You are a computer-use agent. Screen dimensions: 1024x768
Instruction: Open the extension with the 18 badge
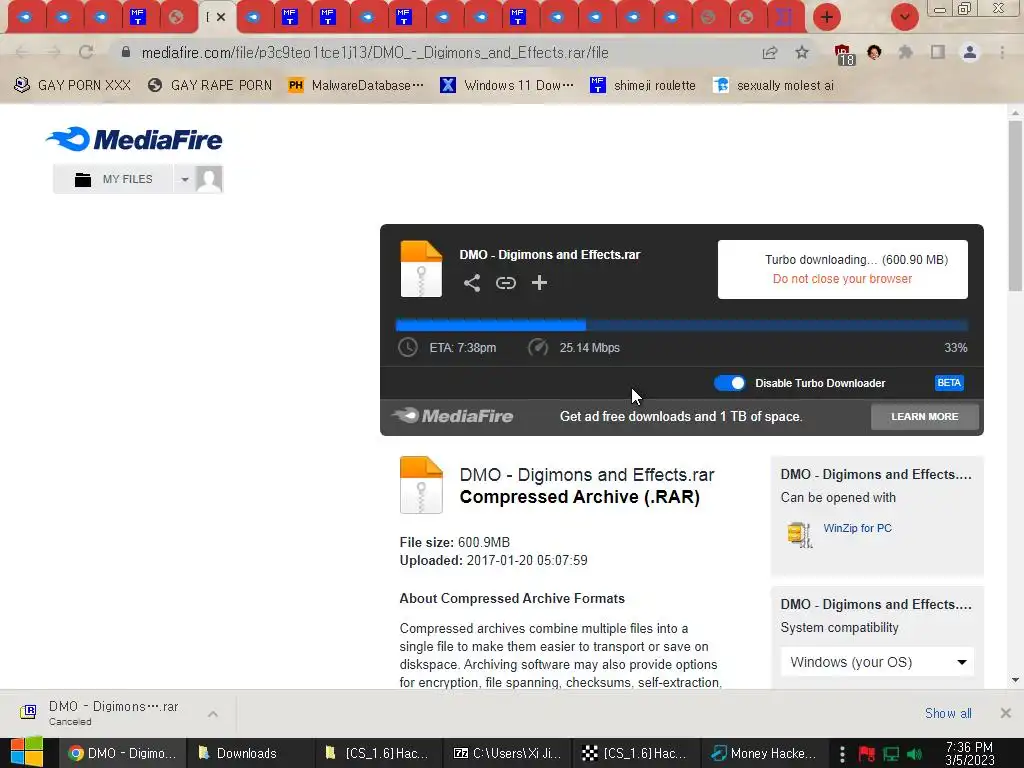(843, 54)
